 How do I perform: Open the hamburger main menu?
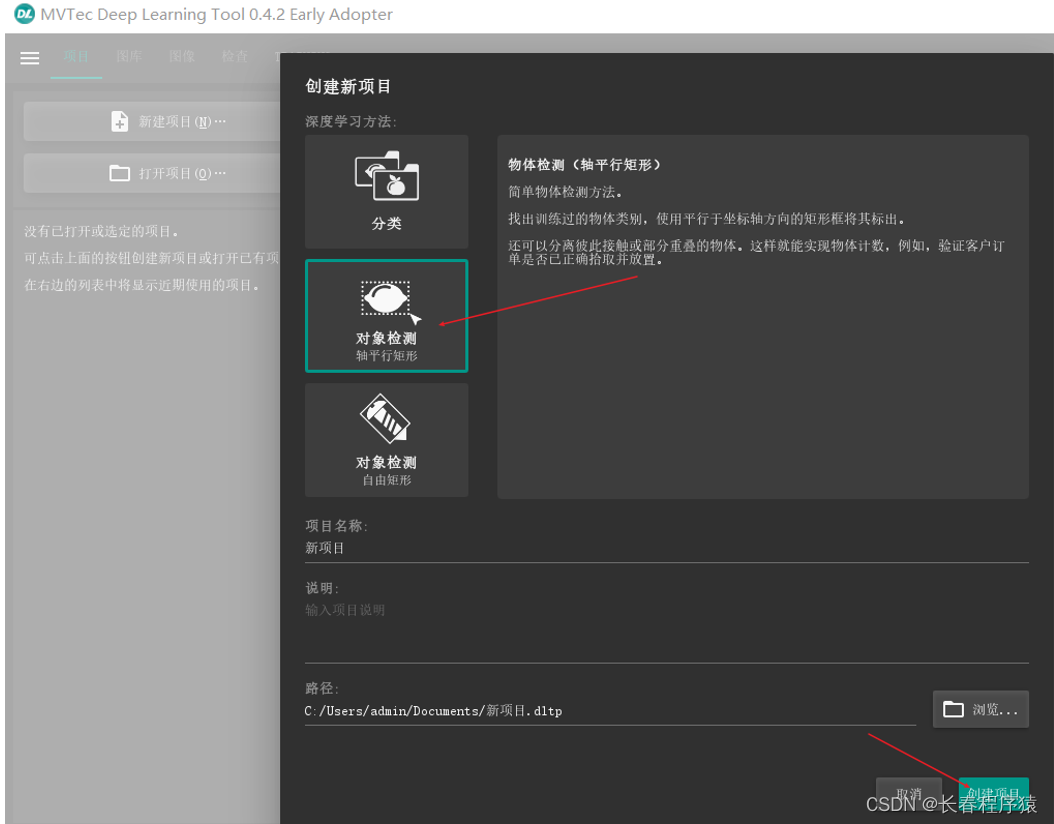coord(30,58)
